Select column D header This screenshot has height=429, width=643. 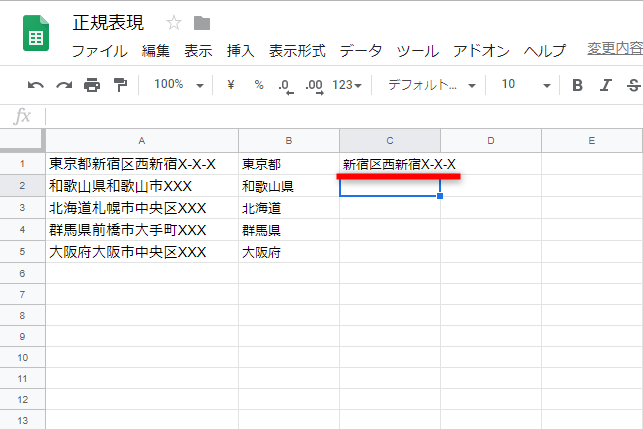[491, 141]
